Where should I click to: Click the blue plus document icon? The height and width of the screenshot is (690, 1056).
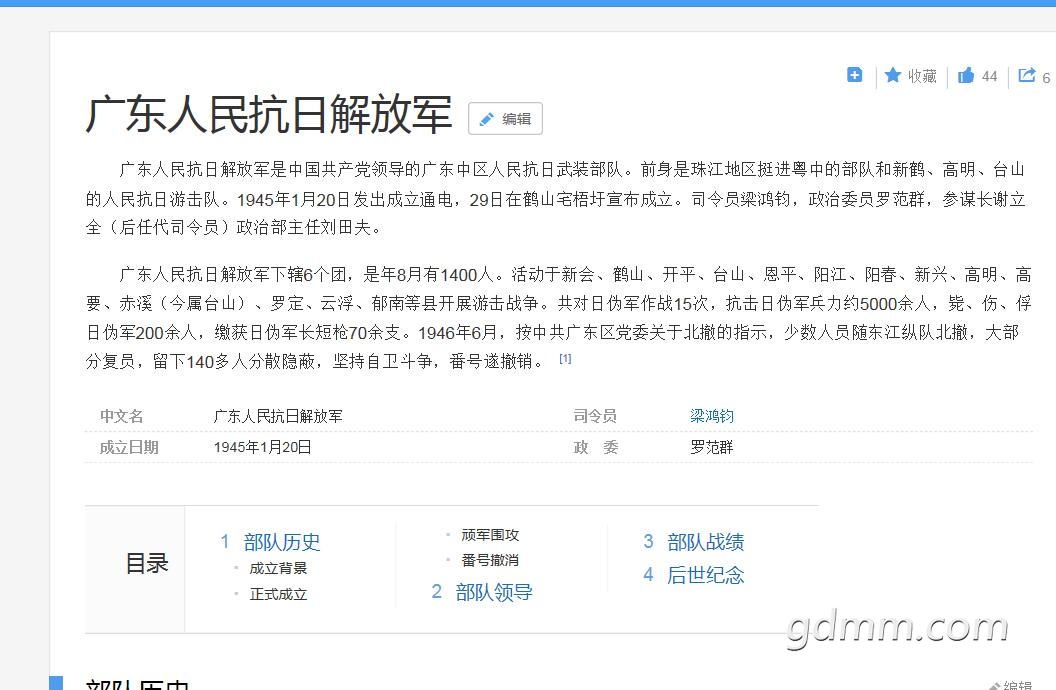pyautogui.click(x=855, y=75)
